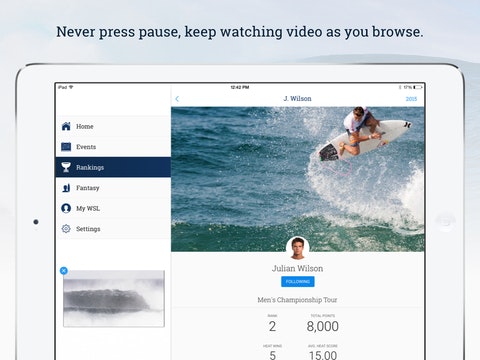Tap the battery status indicator
This screenshot has height=360, width=480.
pos(418,87)
